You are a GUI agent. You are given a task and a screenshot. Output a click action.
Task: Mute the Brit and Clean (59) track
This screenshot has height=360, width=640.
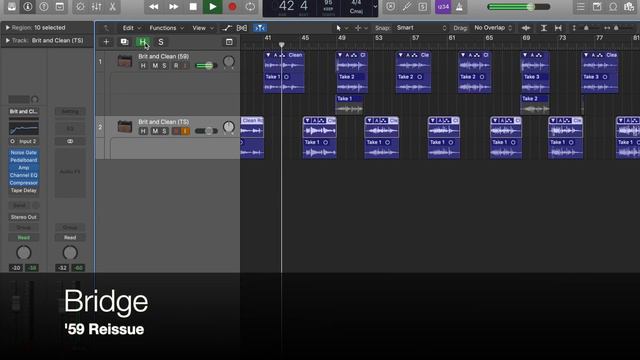coord(155,66)
